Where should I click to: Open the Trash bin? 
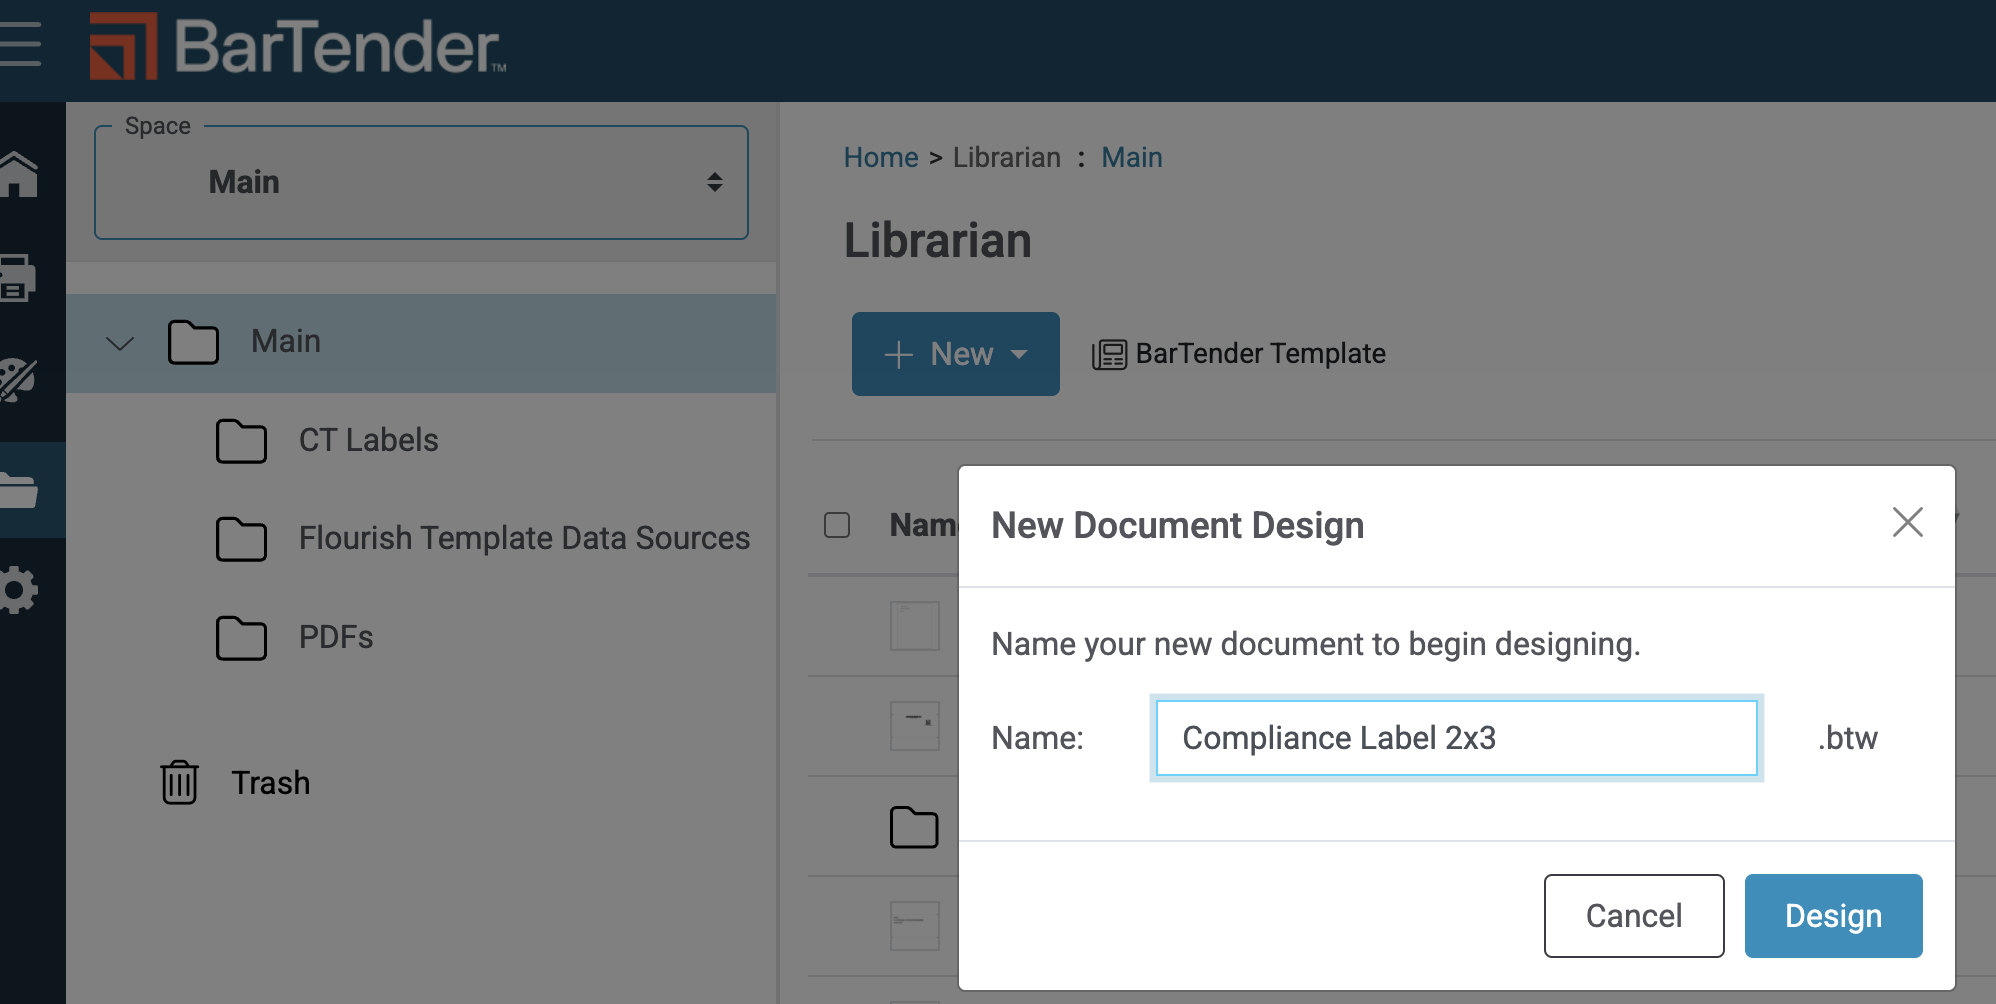click(236, 782)
